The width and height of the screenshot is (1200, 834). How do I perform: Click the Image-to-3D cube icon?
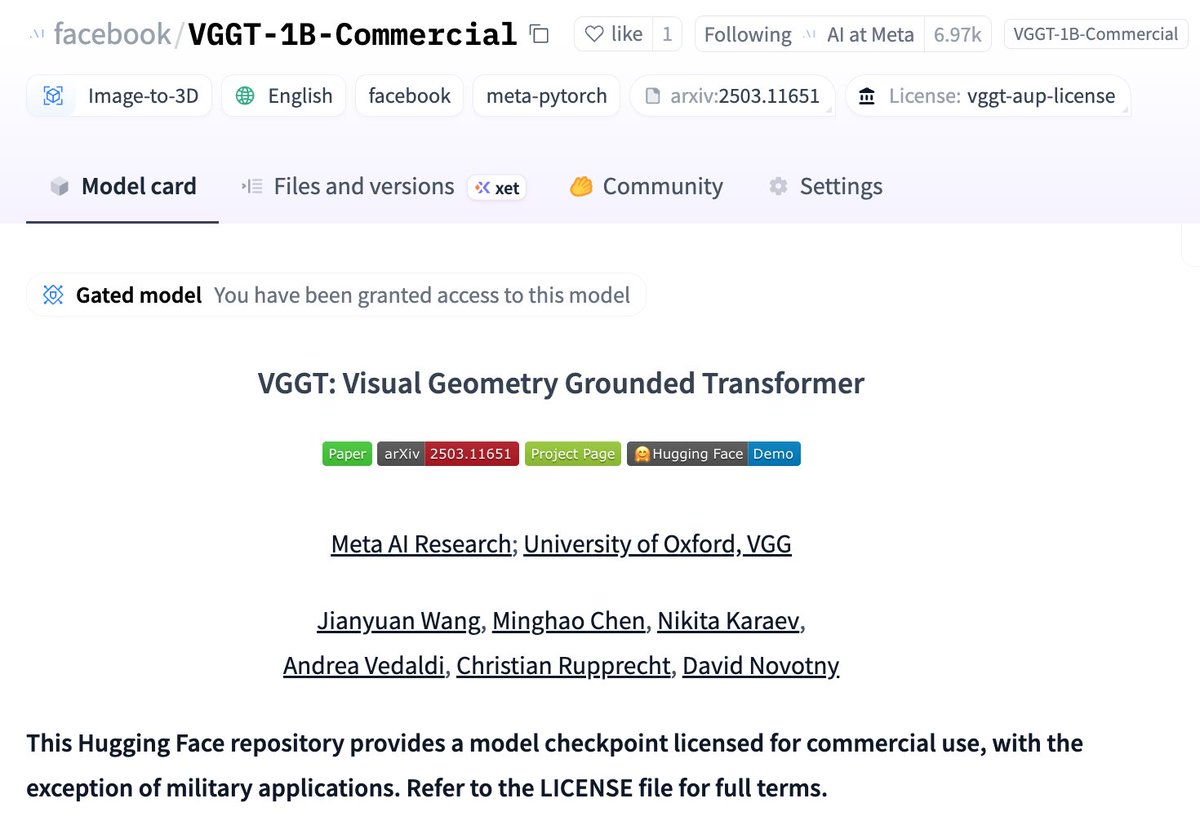tap(53, 96)
